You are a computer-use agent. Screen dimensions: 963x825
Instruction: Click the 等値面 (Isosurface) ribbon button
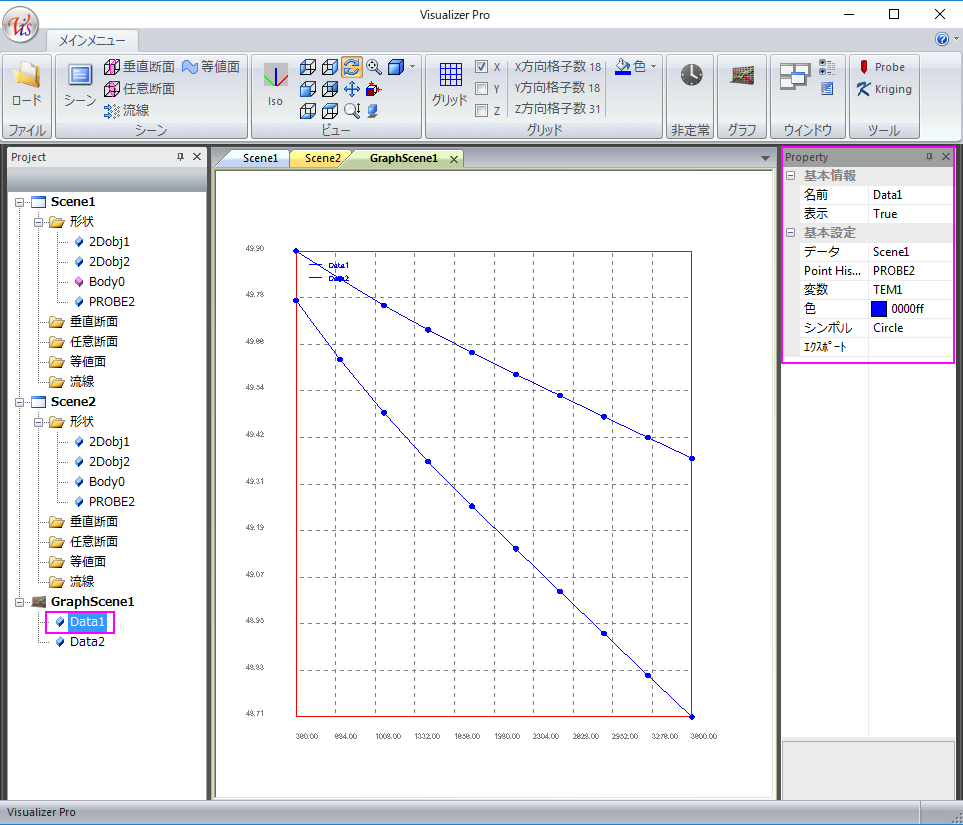tap(211, 67)
